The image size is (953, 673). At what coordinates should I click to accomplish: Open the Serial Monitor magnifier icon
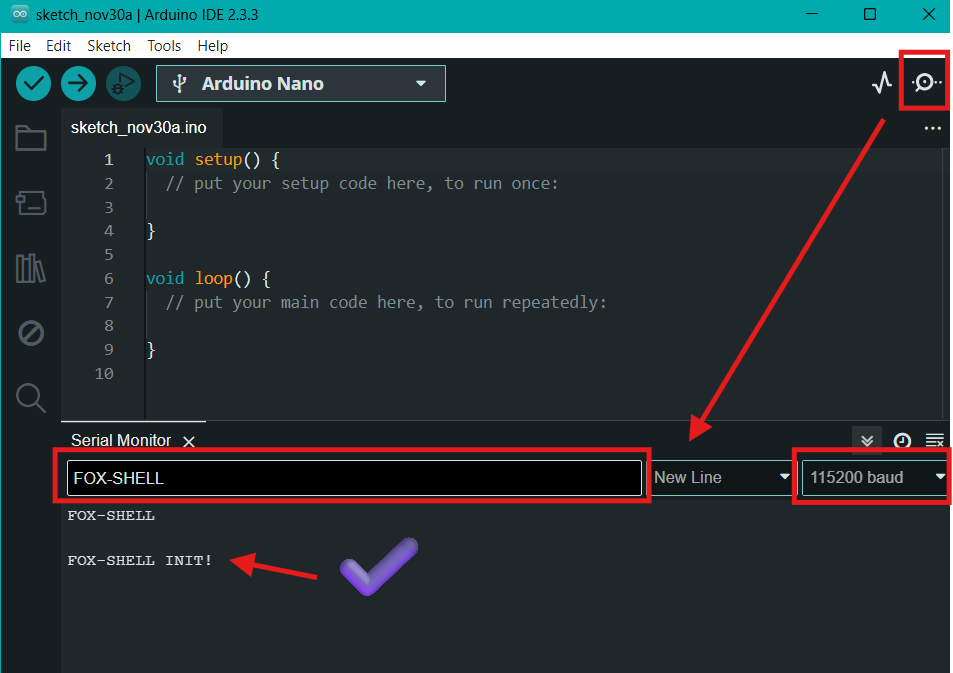coord(926,82)
